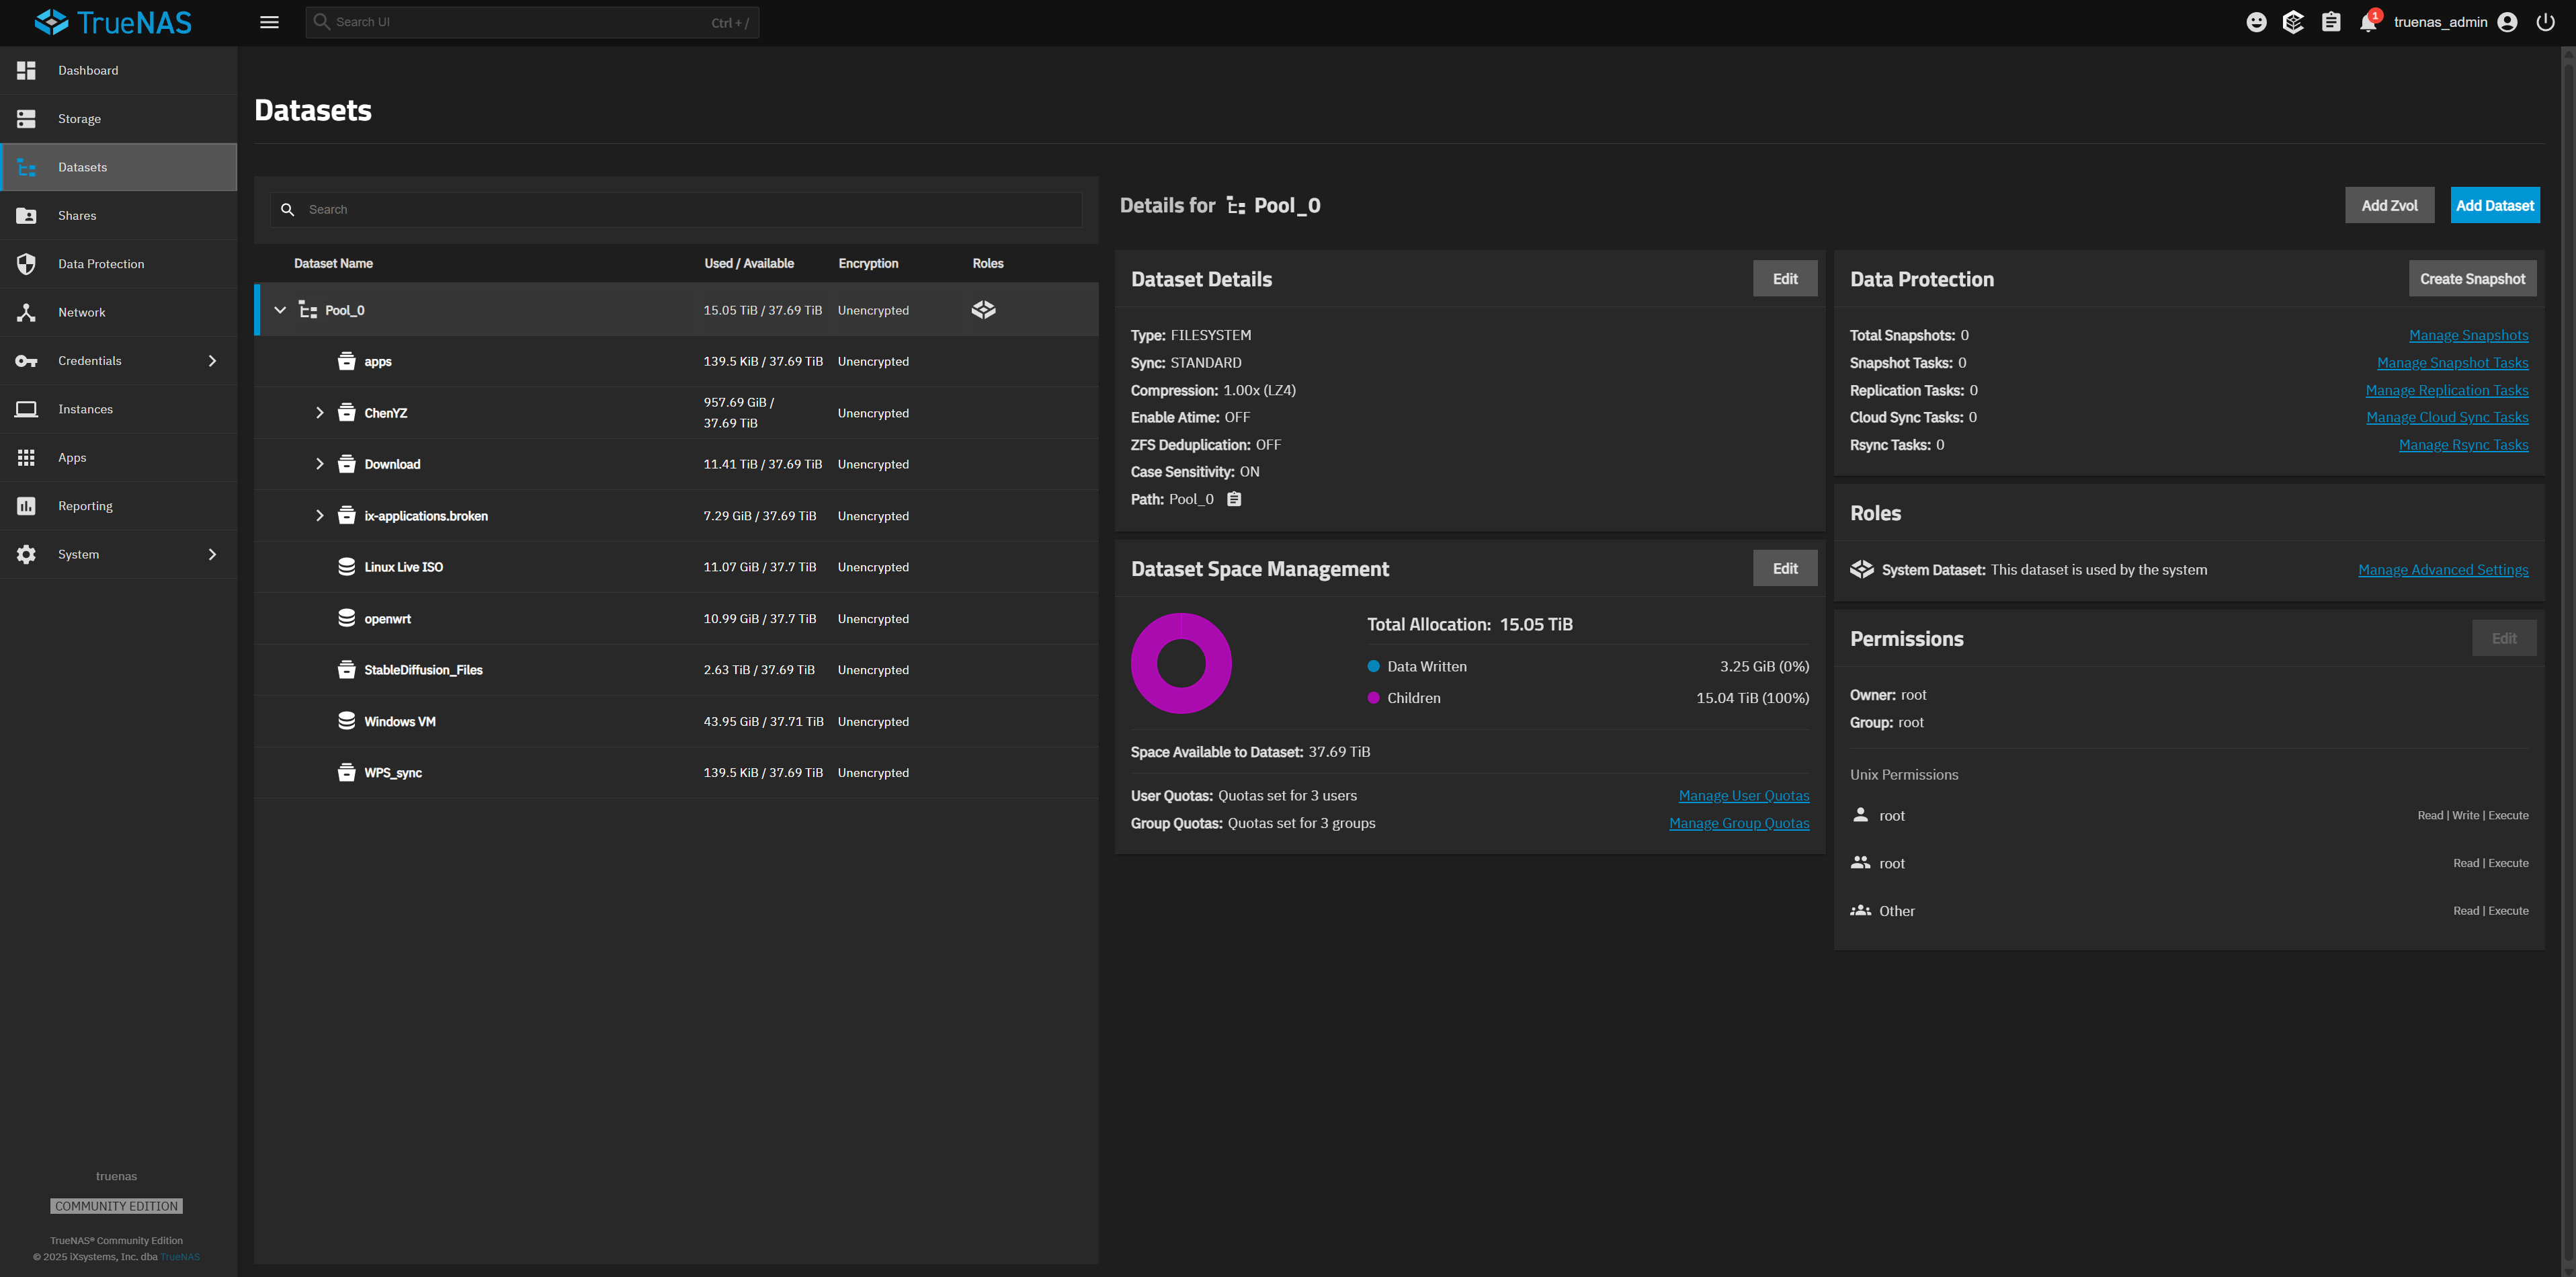2576x1277 pixels.
Task: Go to Storage in the sidebar
Action: [118, 119]
